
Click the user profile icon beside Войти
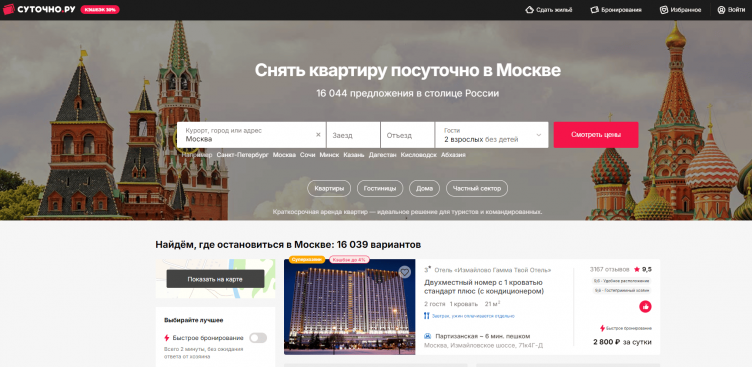coord(721,10)
